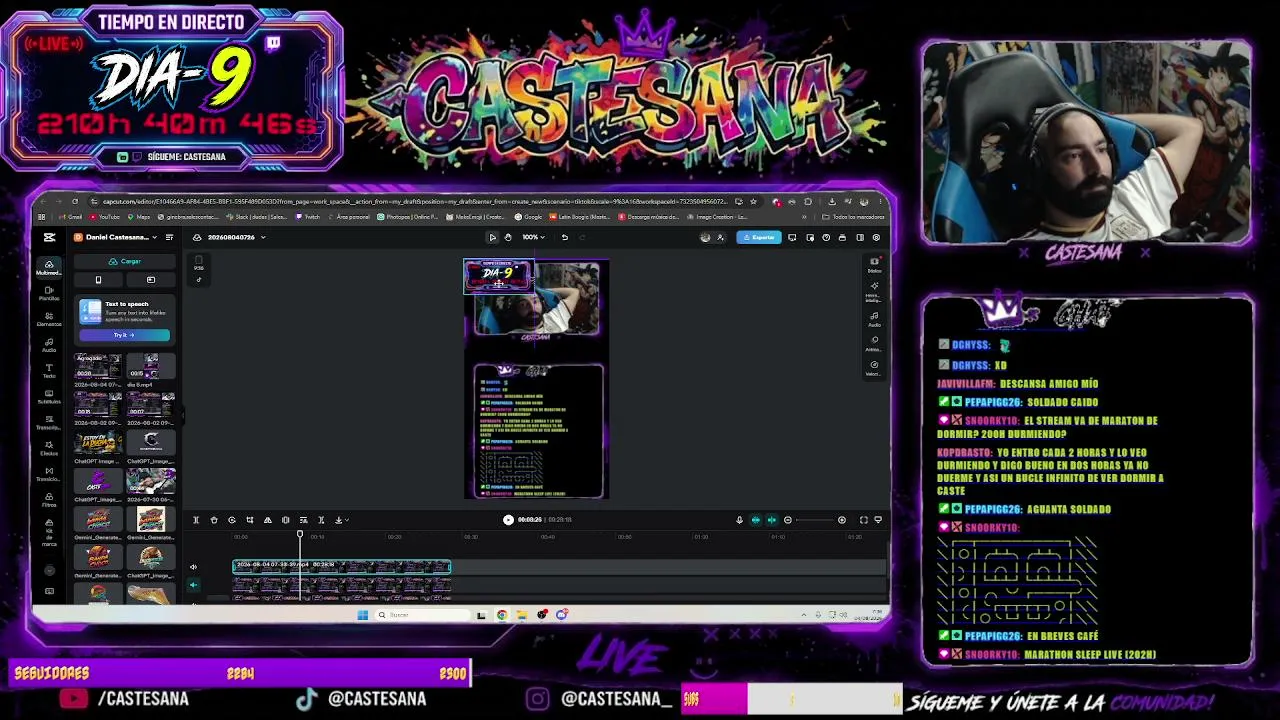1280x720 pixels.
Task: Select the hand pan tool
Action: pos(508,237)
